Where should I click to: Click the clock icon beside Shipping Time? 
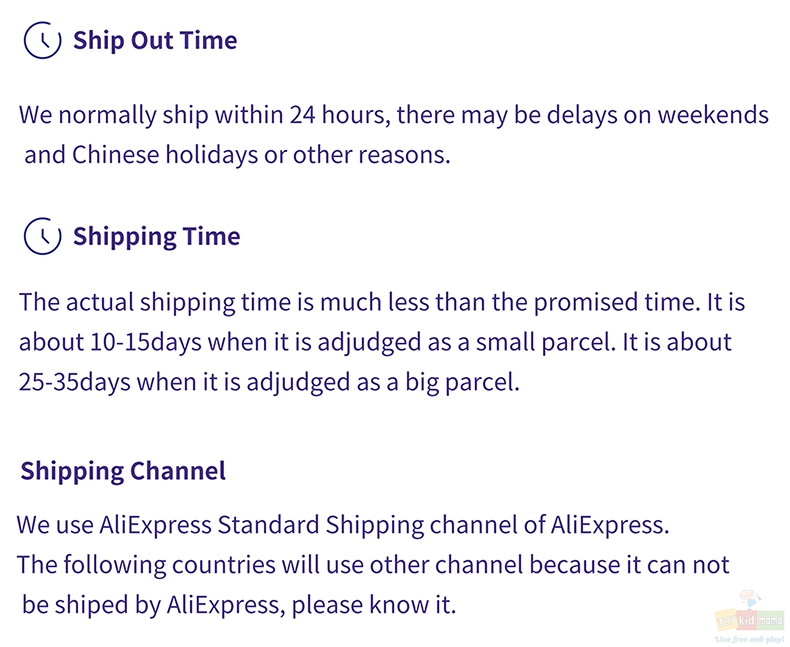(42, 236)
